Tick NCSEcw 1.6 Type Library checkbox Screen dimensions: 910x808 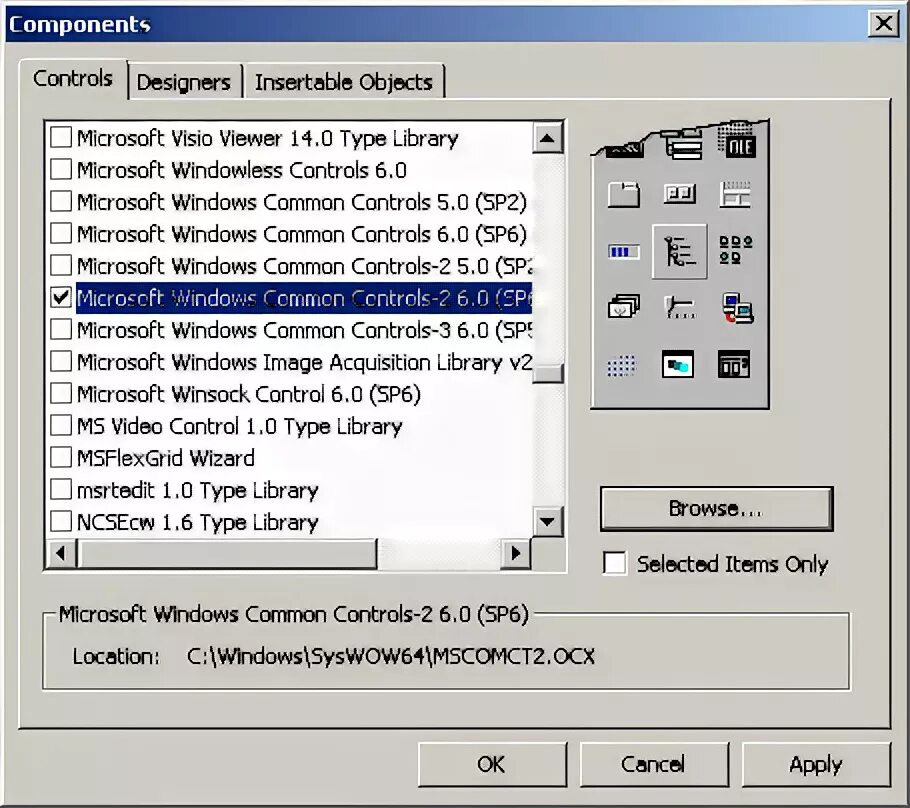point(61,521)
